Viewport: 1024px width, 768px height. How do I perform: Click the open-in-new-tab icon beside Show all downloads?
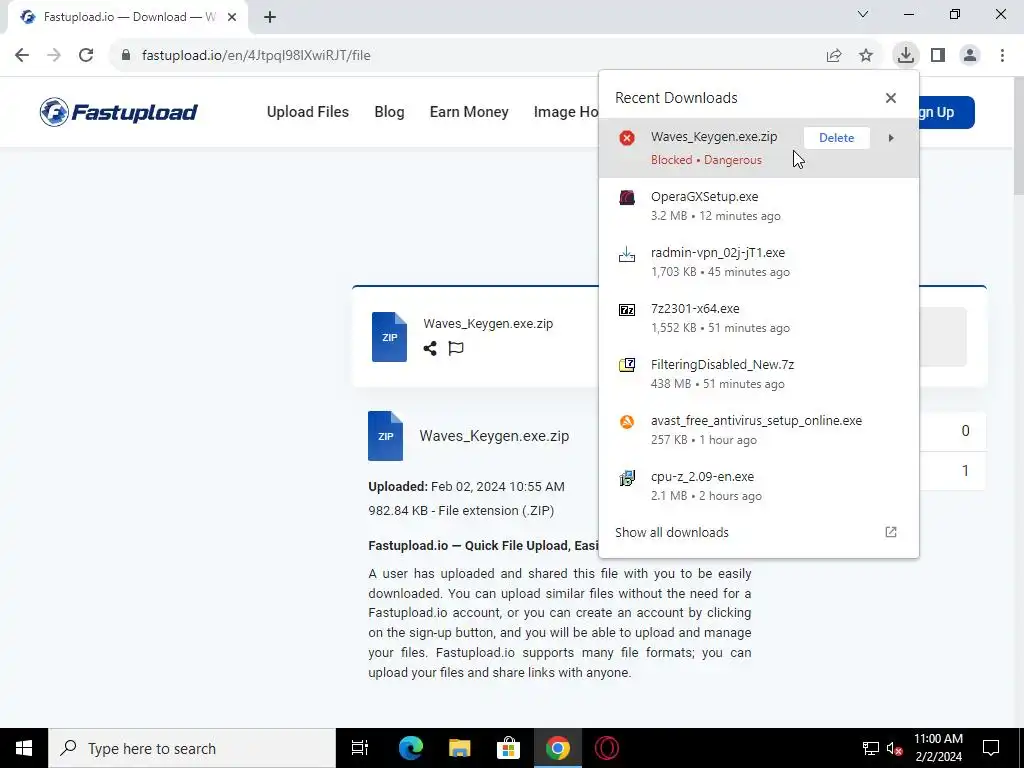(x=891, y=532)
